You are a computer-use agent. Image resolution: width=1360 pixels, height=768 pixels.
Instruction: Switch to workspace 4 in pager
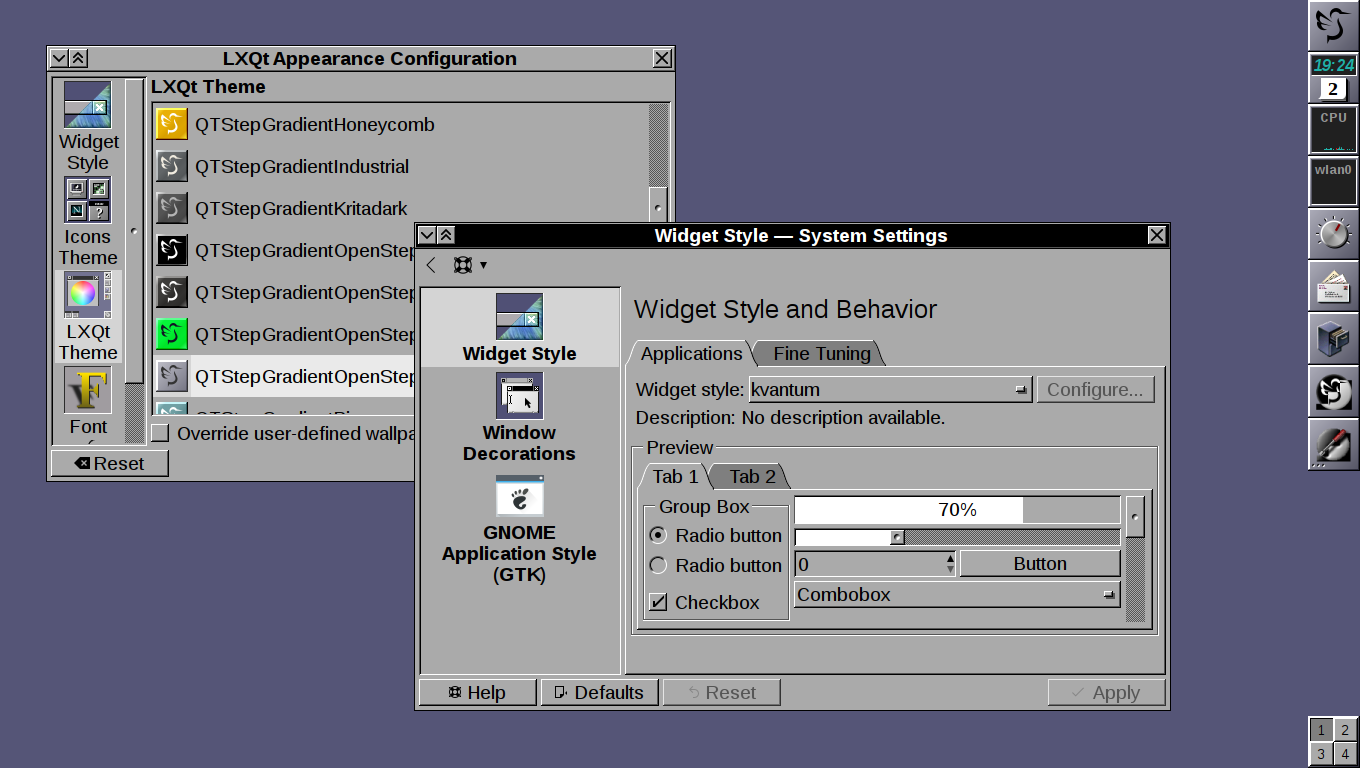(x=1345, y=754)
